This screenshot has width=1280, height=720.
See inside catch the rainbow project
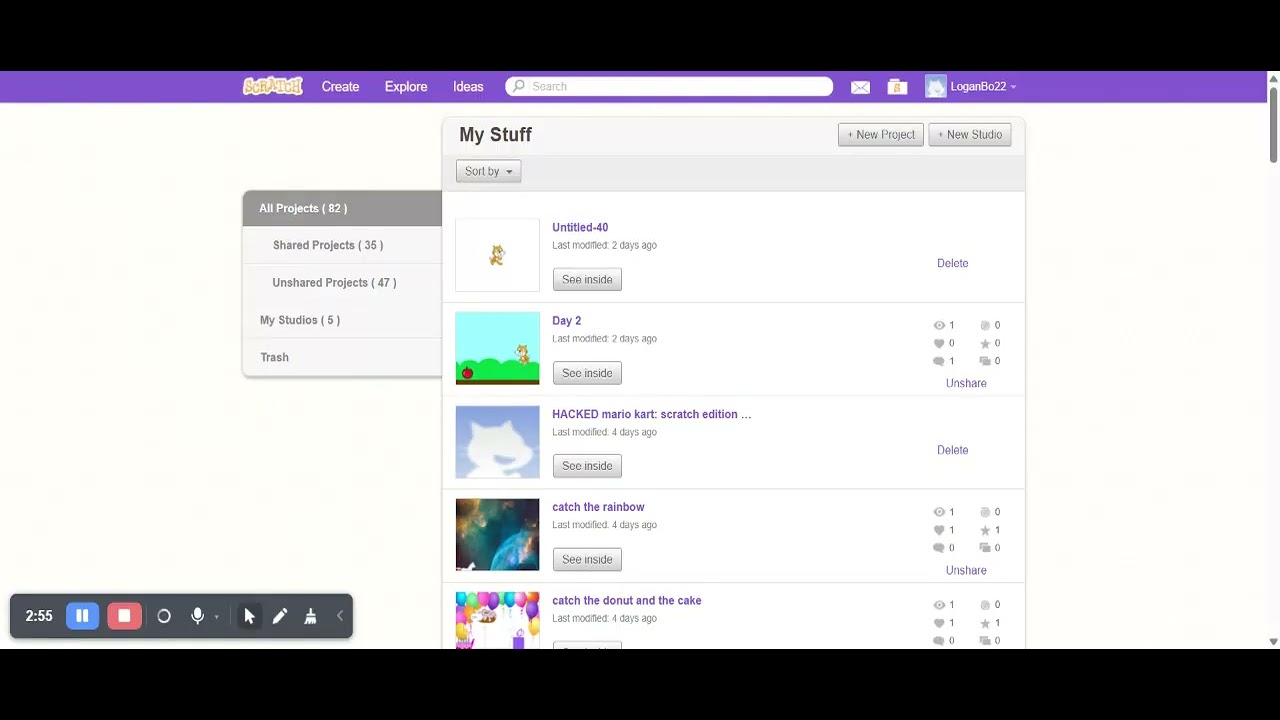pos(587,560)
